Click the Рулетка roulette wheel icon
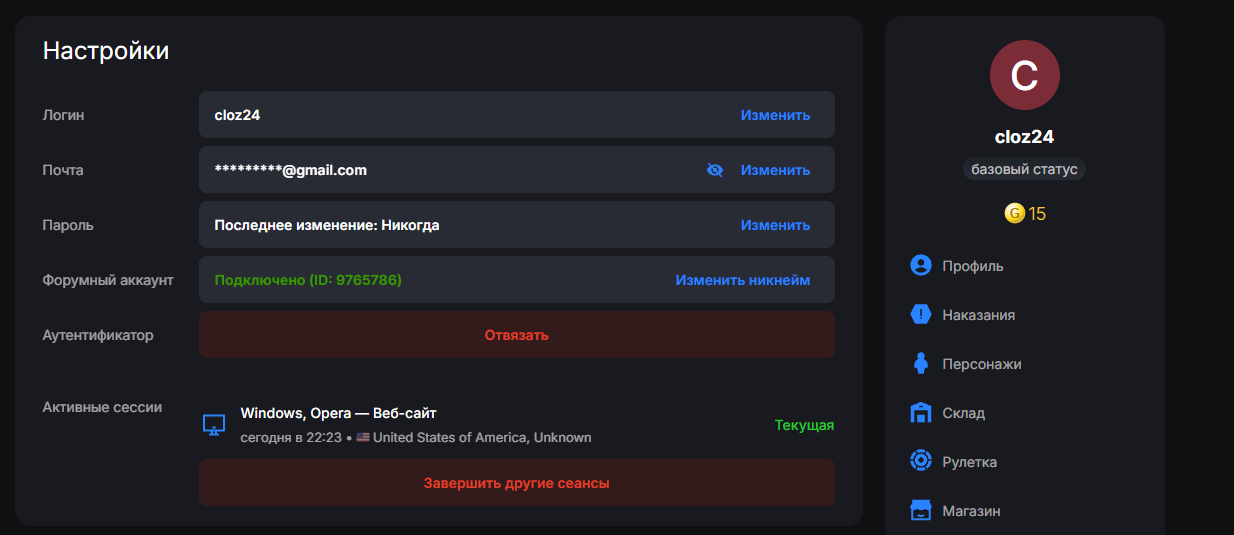The height and width of the screenshot is (535, 1234). (x=921, y=462)
